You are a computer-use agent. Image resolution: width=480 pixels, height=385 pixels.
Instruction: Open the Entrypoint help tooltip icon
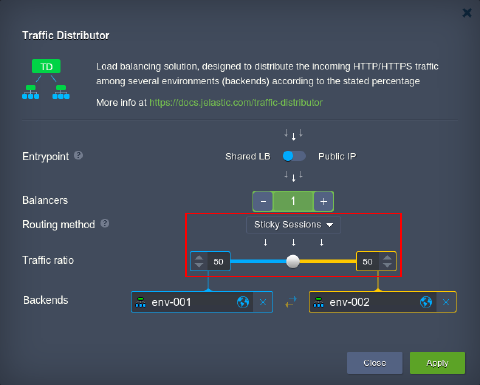pos(78,155)
